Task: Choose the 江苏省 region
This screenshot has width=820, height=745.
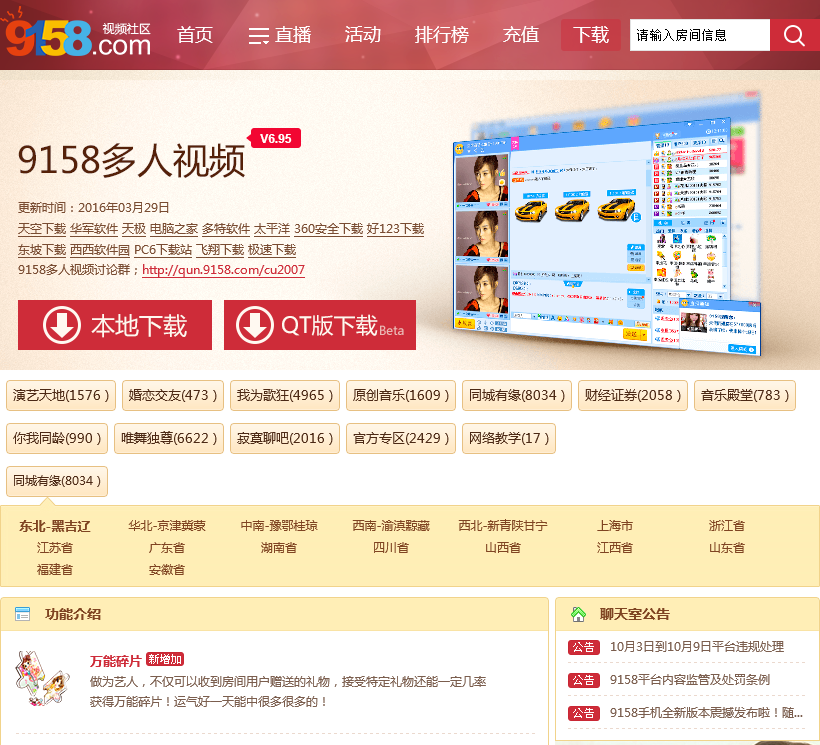Action: pyautogui.click(x=55, y=548)
